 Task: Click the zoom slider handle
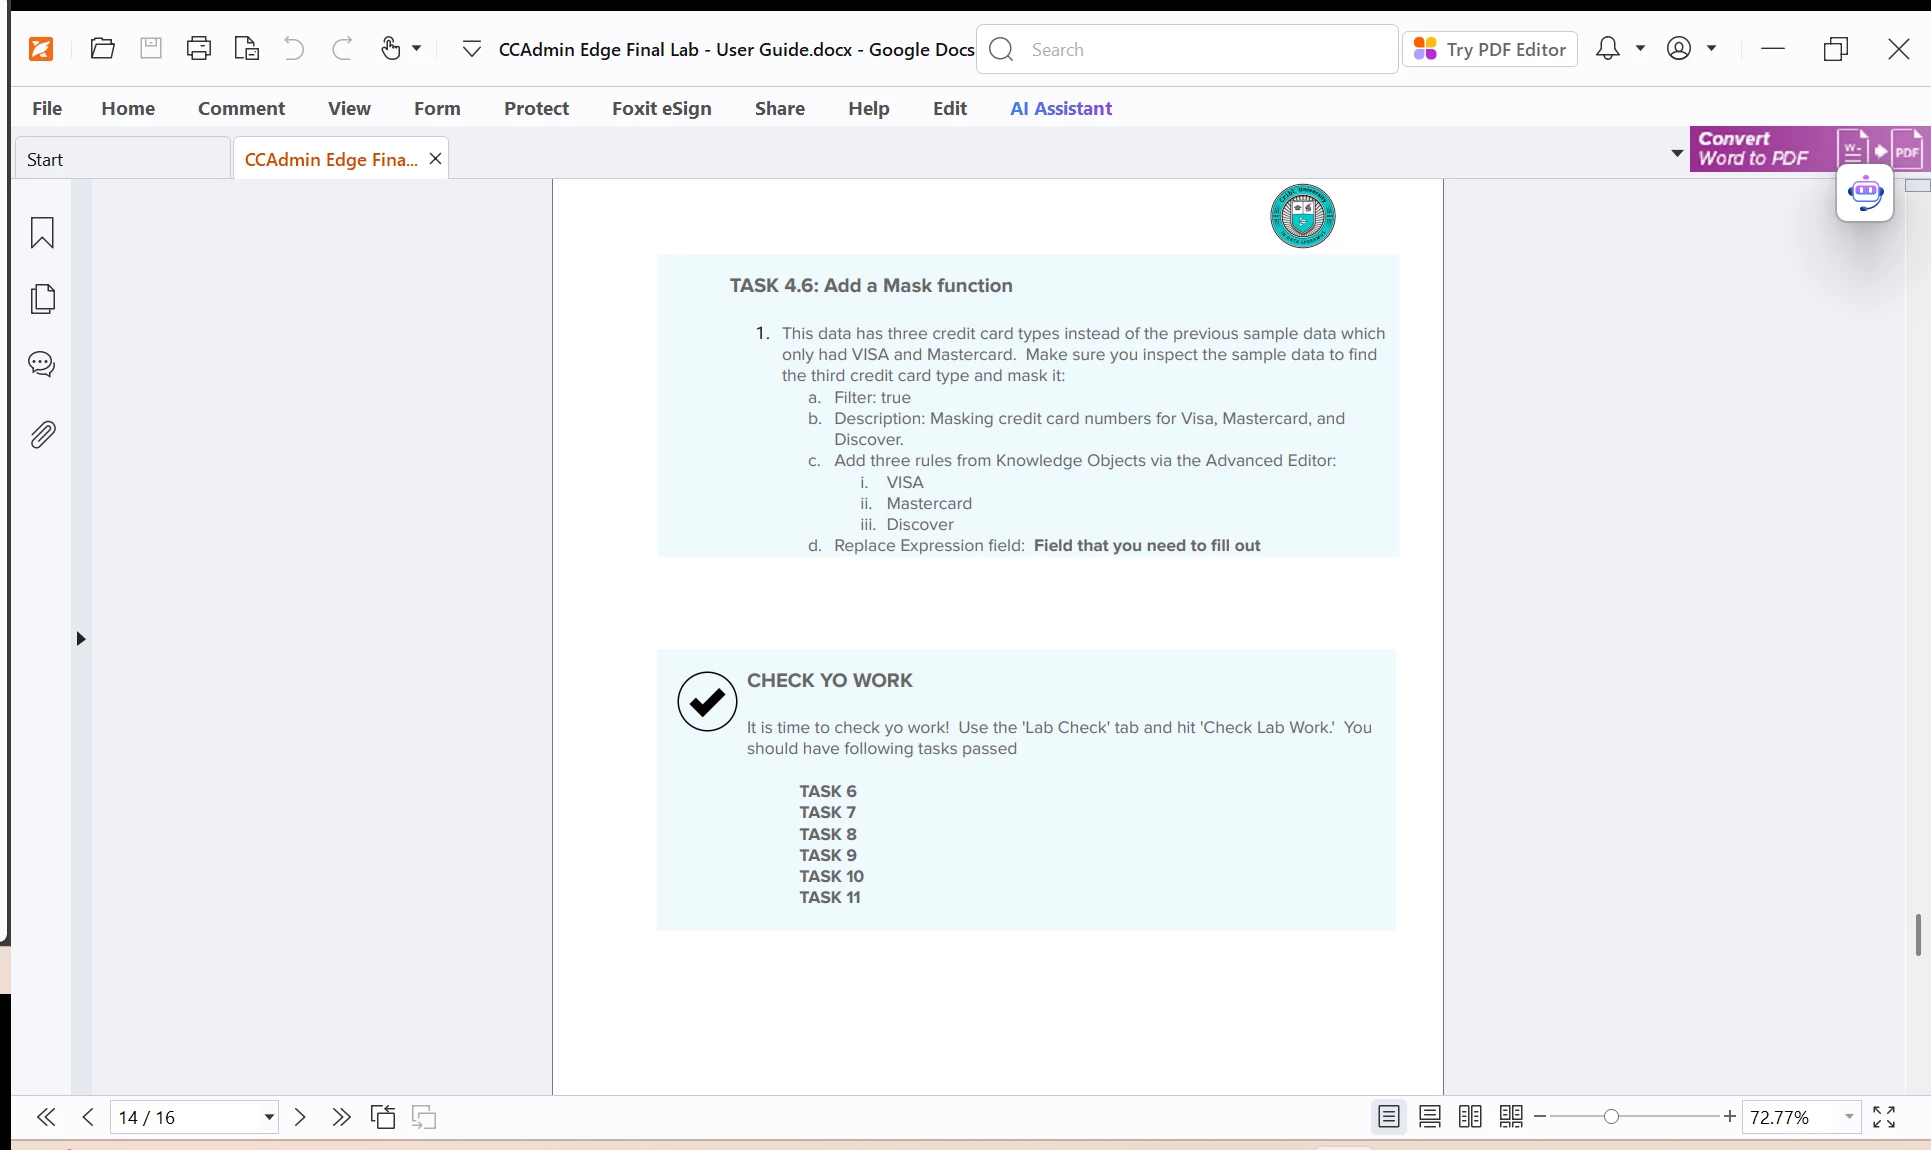pyautogui.click(x=1611, y=1117)
